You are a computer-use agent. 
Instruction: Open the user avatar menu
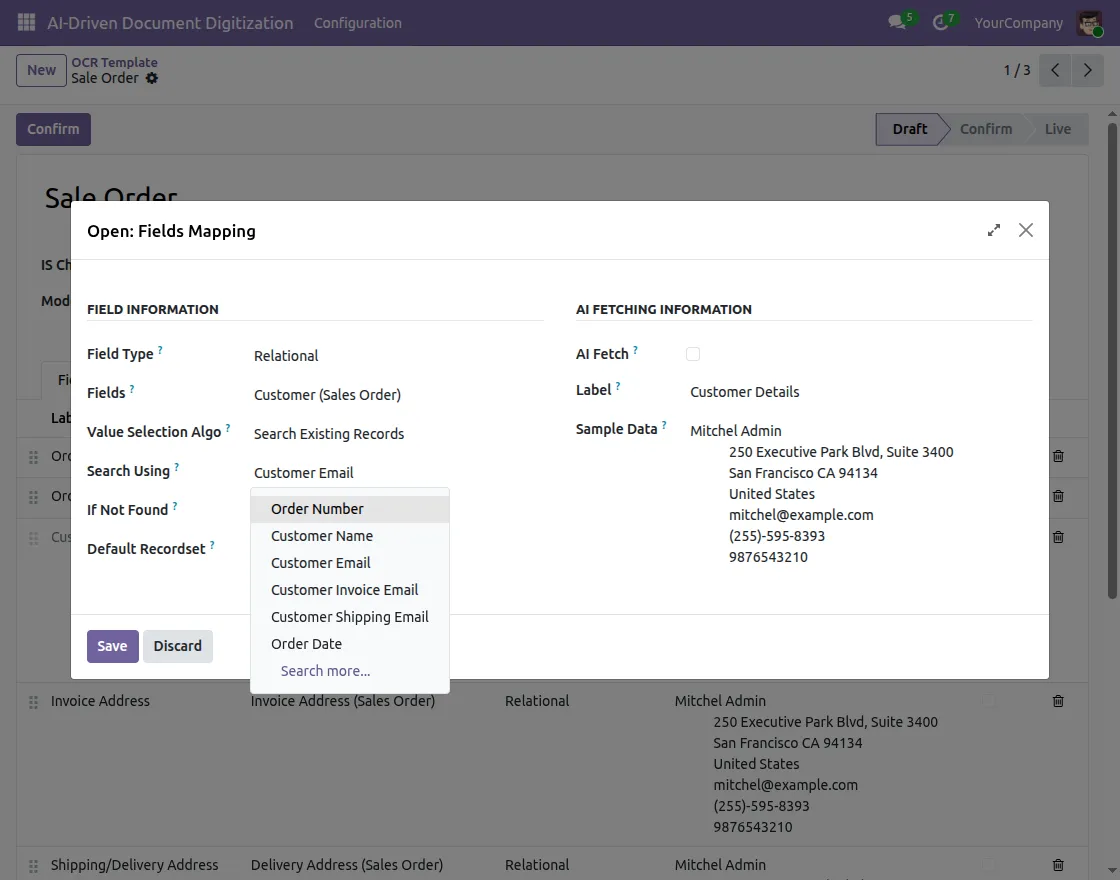point(1089,23)
